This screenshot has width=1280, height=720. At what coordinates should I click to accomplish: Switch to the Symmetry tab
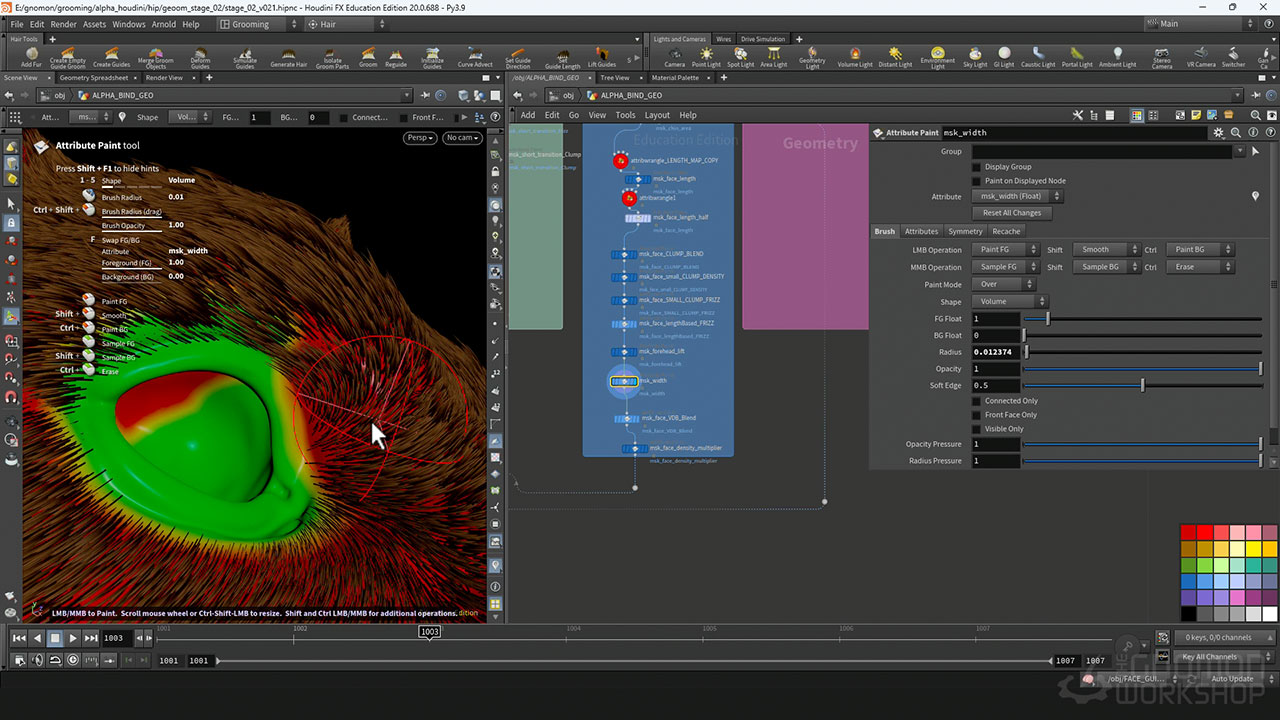click(x=965, y=231)
